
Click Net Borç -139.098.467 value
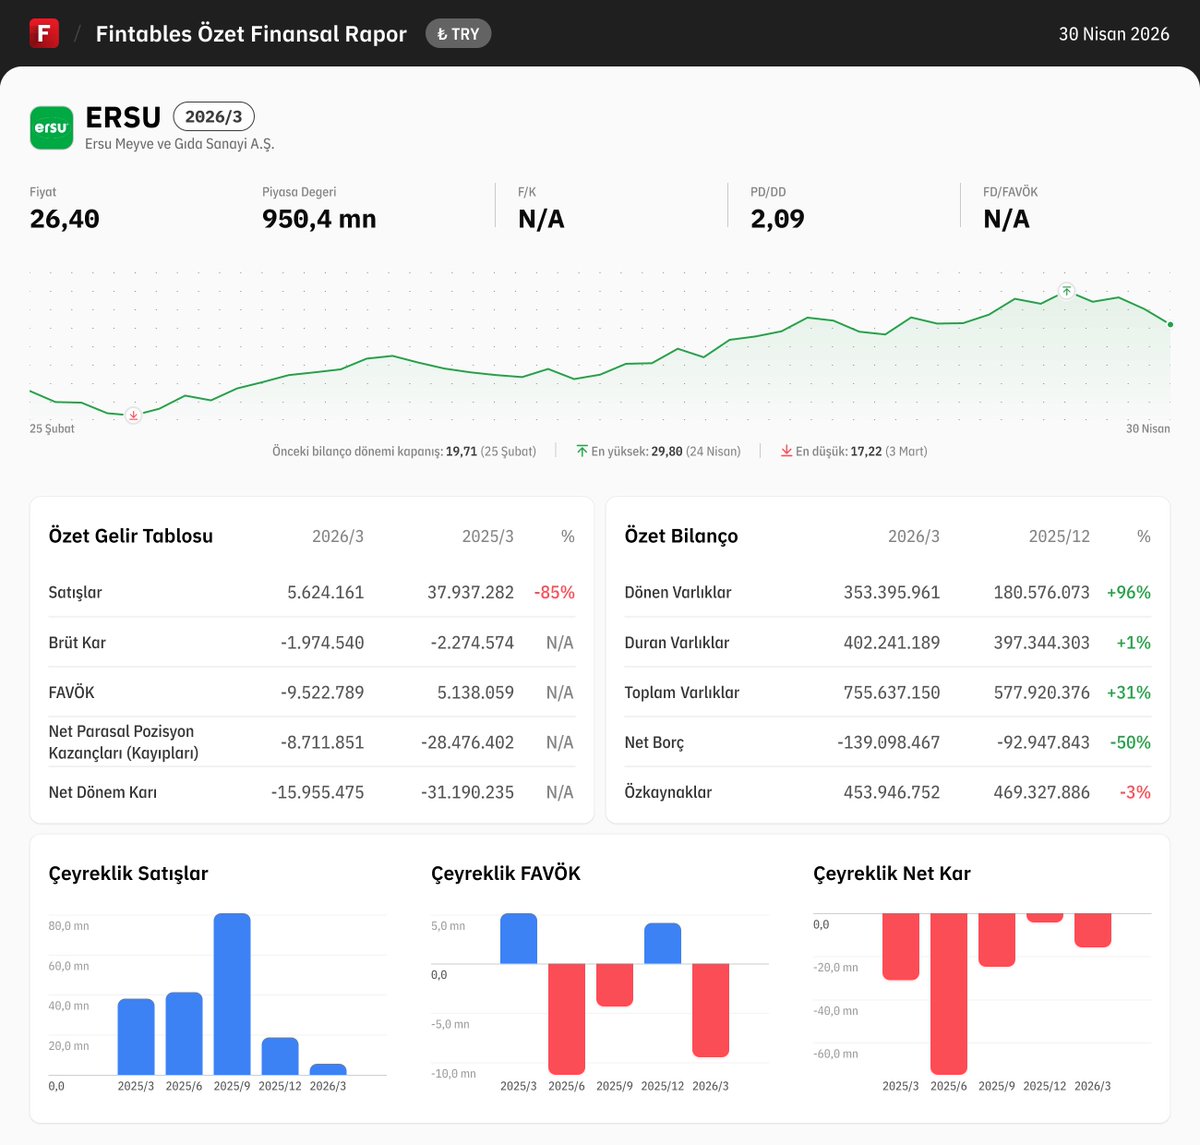click(x=888, y=742)
